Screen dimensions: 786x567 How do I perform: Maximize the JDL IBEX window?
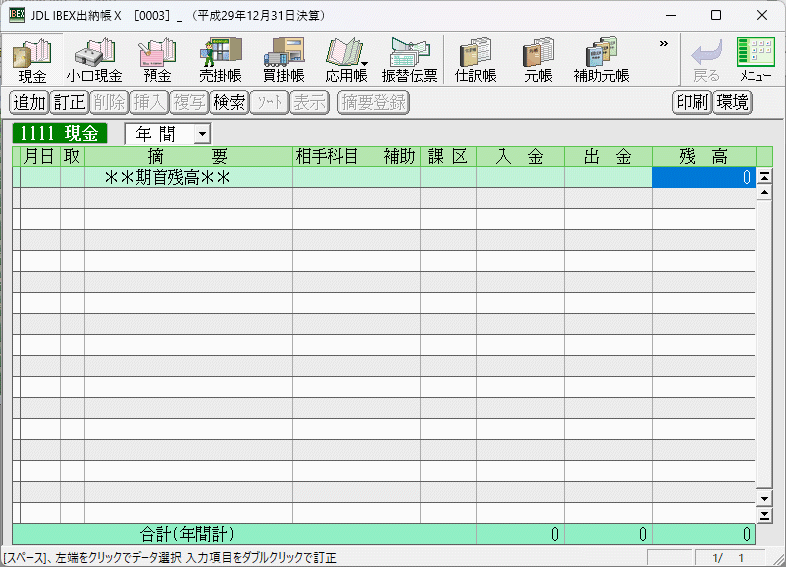coord(716,16)
